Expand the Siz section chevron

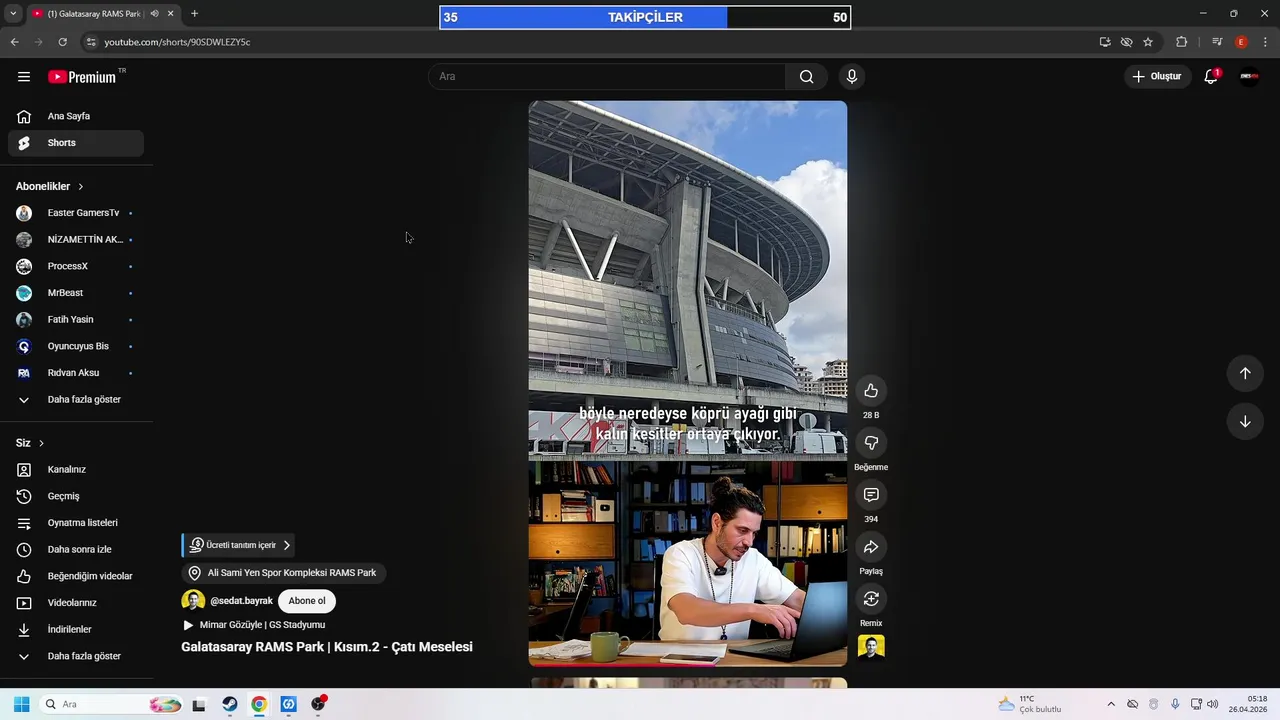pyautogui.click(x=41, y=443)
